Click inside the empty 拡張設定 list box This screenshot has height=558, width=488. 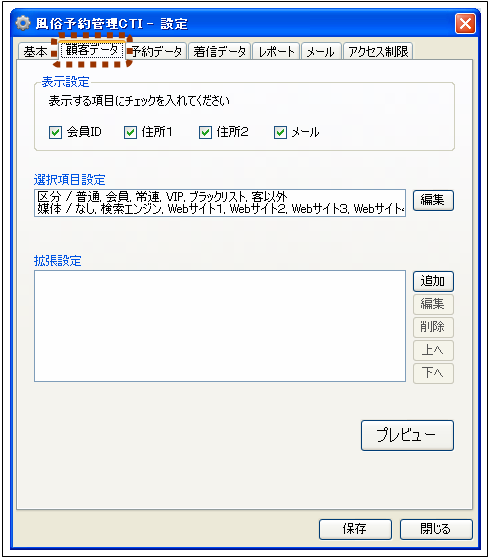[x=220, y=326]
